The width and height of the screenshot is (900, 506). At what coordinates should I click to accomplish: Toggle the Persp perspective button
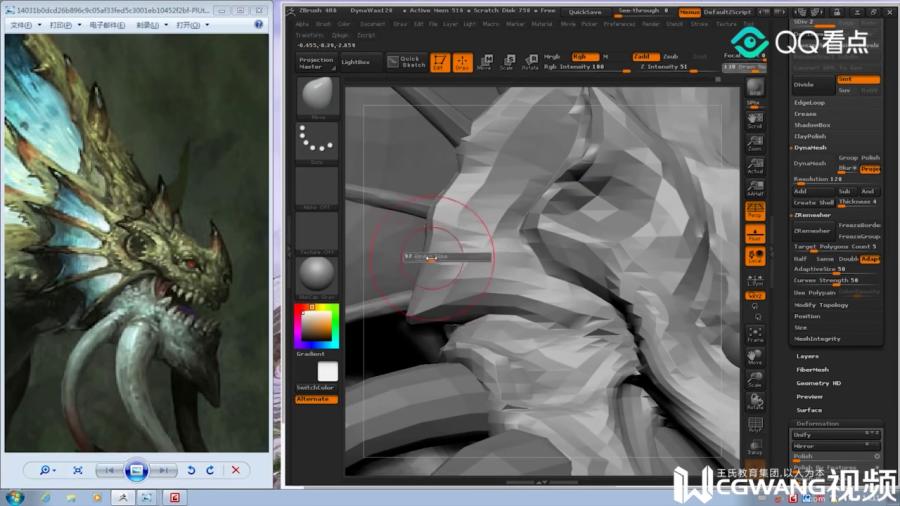click(x=755, y=211)
